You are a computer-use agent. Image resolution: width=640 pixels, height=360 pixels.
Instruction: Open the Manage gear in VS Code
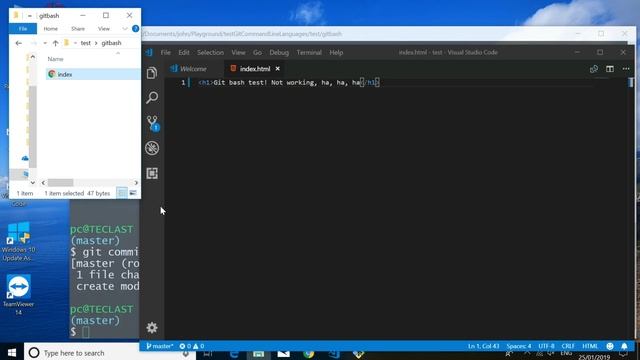pos(152,327)
